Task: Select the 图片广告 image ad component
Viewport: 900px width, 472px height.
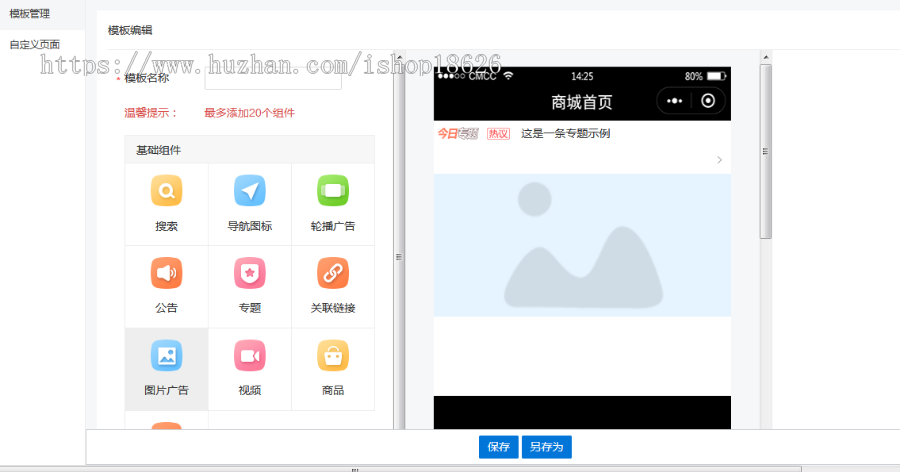Action: 166,369
